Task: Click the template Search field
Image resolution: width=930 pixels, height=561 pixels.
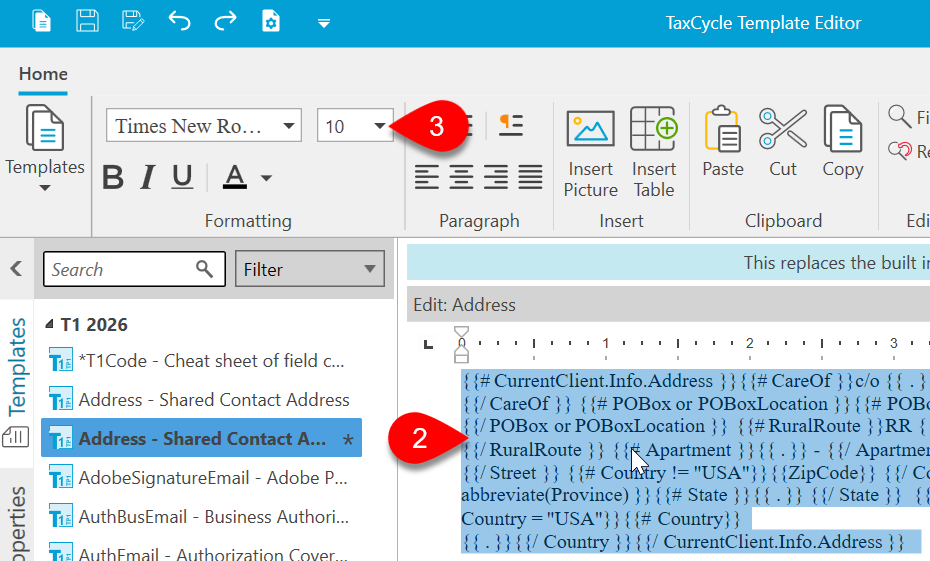Action: coord(134,269)
